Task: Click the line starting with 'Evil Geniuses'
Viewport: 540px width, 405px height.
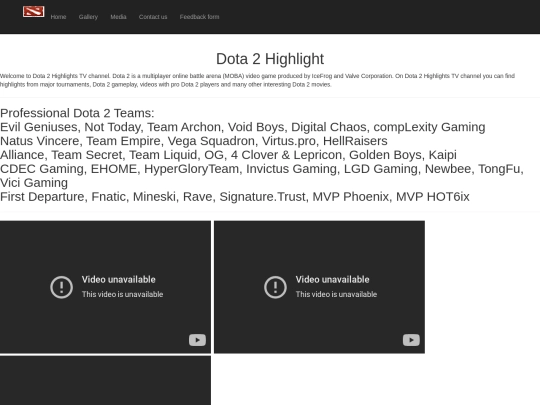Action: (242, 127)
